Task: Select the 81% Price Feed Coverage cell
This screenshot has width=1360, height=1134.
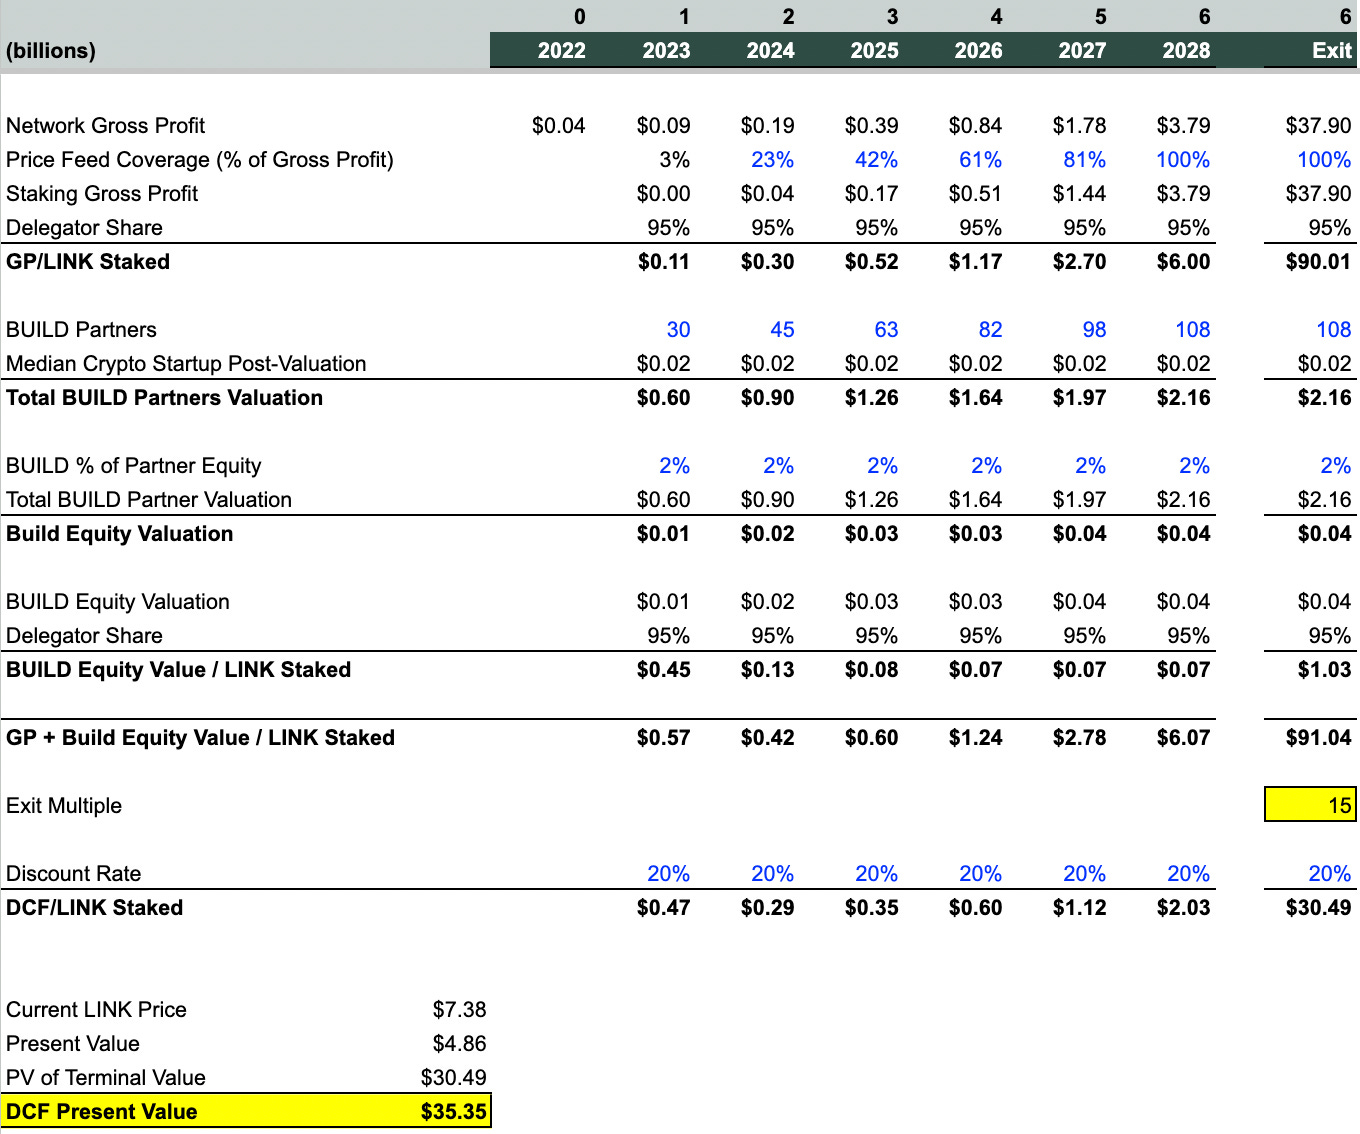Action: [x=1084, y=159]
